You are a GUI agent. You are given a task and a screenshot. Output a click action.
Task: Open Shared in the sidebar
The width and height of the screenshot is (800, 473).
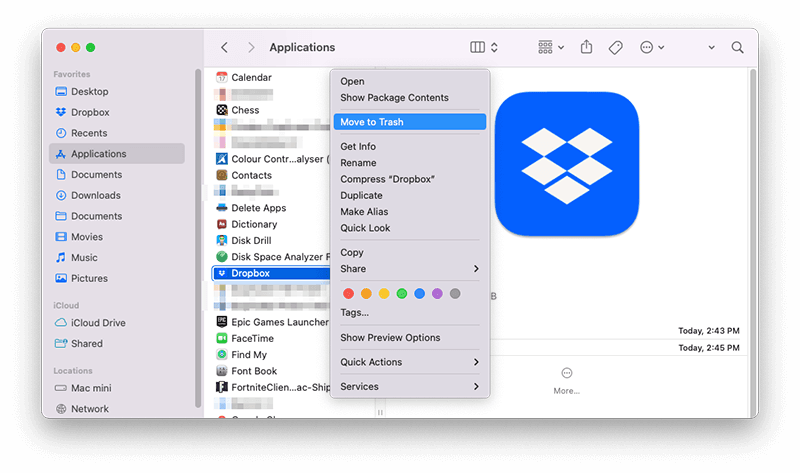click(x=87, y=344)
